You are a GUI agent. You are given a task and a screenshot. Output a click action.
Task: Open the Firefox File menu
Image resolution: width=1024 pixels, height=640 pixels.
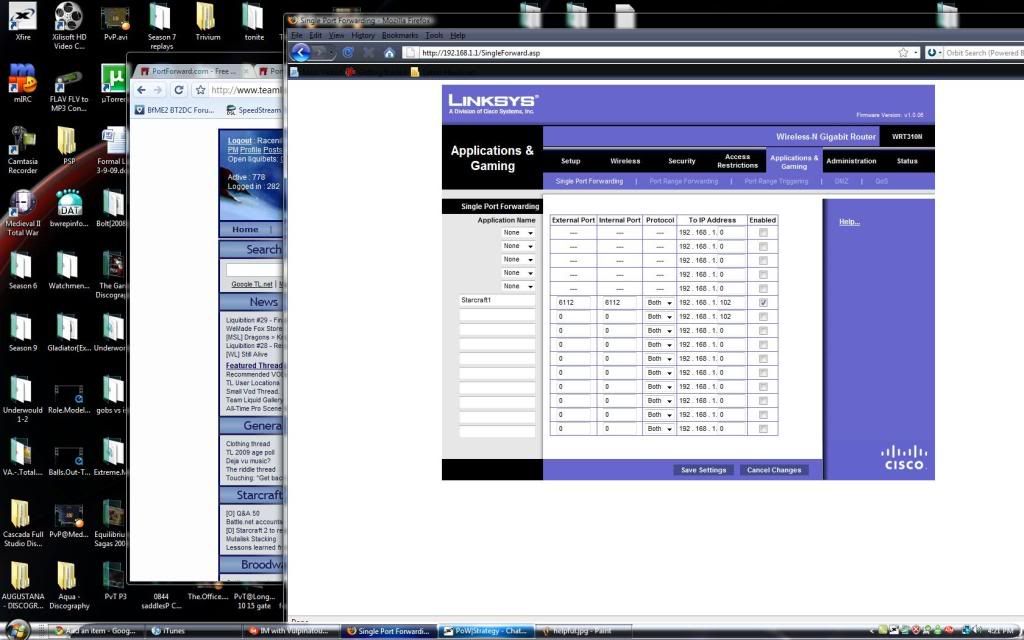point(296,35)
